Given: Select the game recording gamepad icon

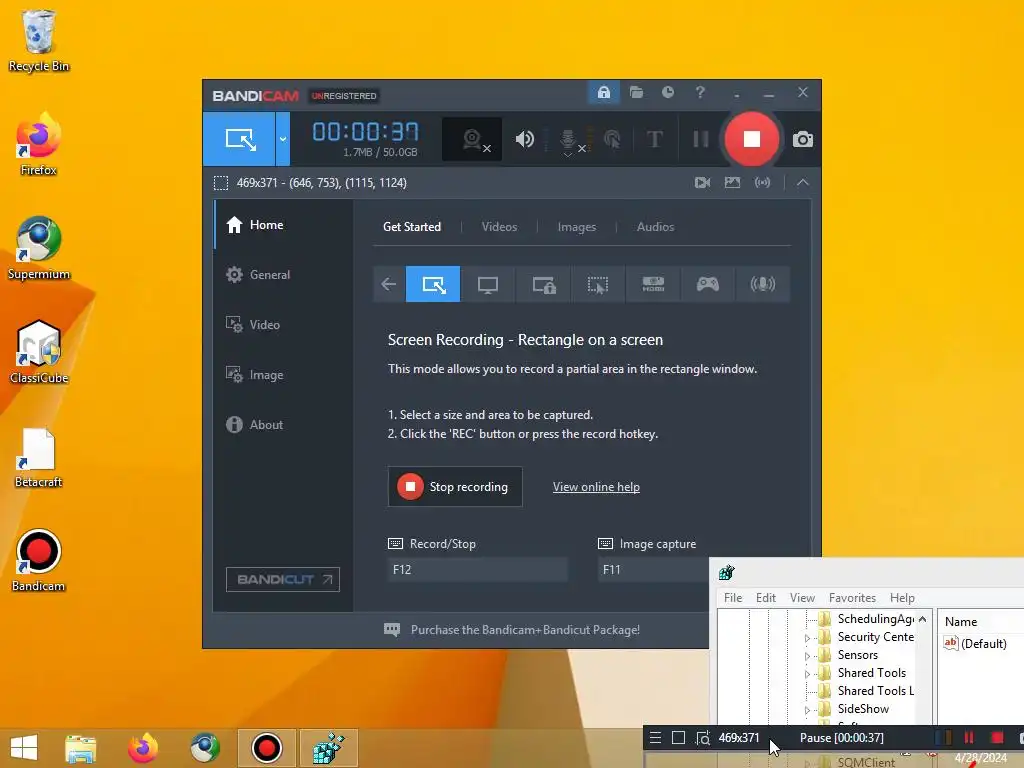Looking at the screenshot, I should pyautogui.click(x=708, y=284).
